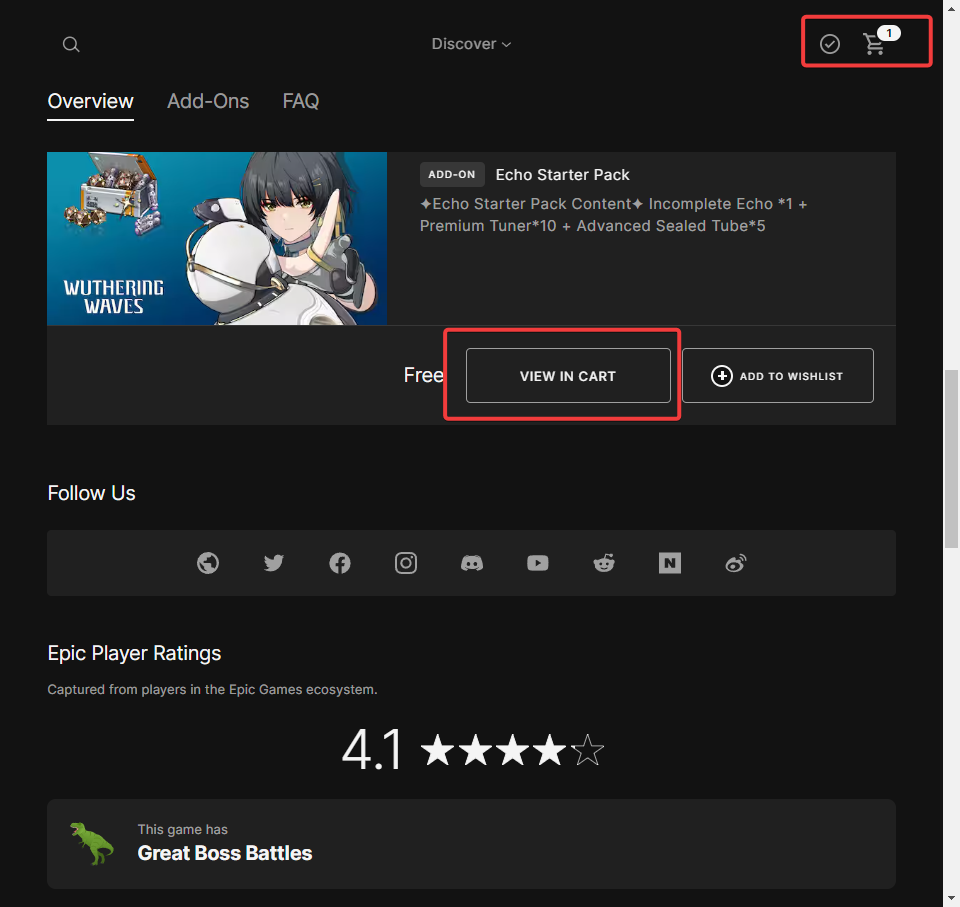Click the checkmark status icon
Screen dimensions: 960x907
pos(830,44)
